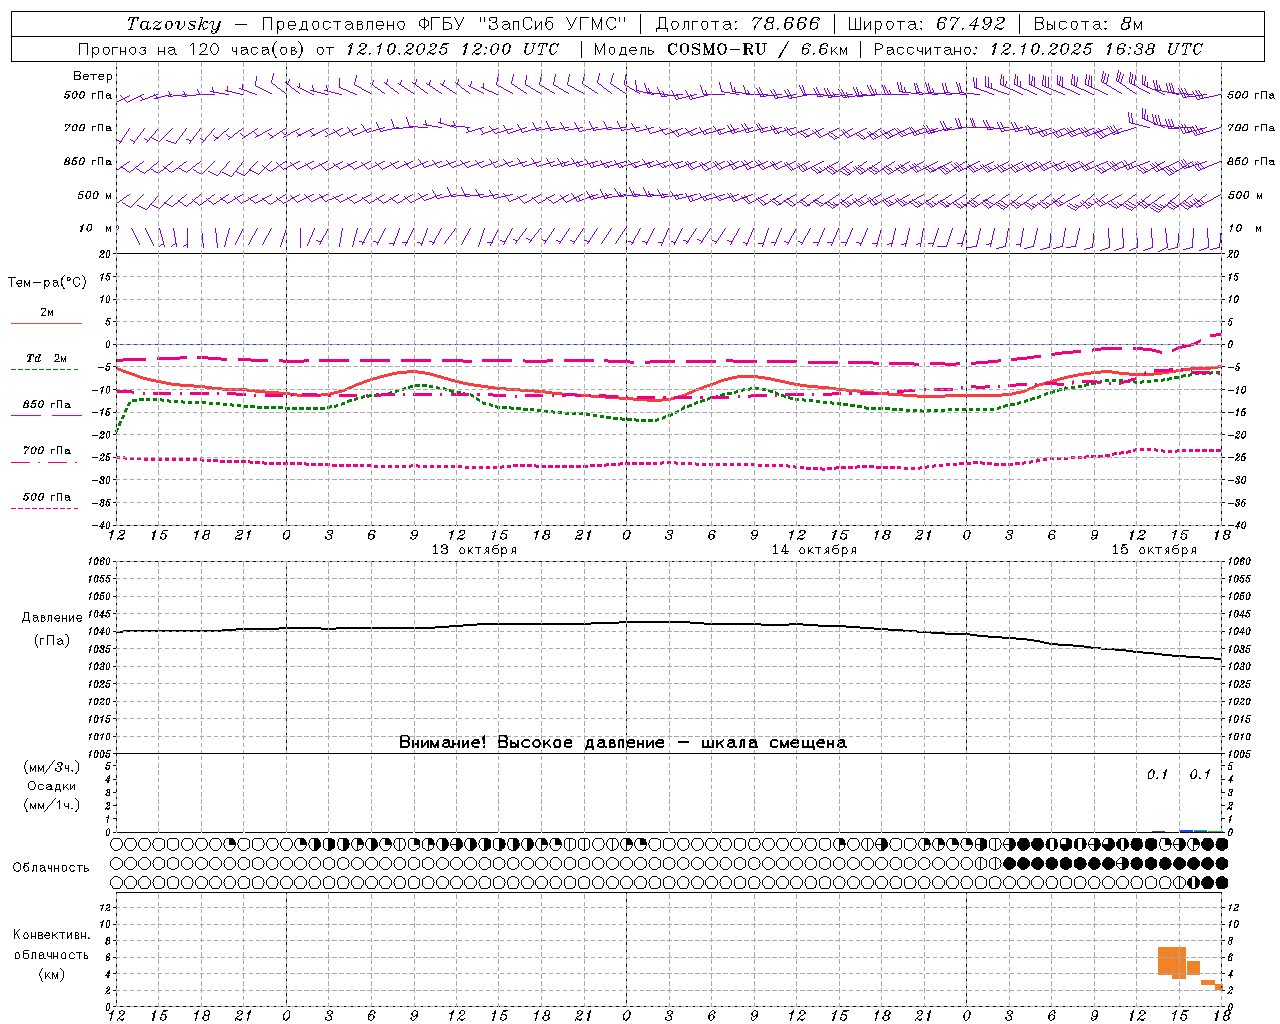Click the station name Tazovsky in the header
The width and height of the screenshot is (1280, 1024).
click(x=174, y=24)
